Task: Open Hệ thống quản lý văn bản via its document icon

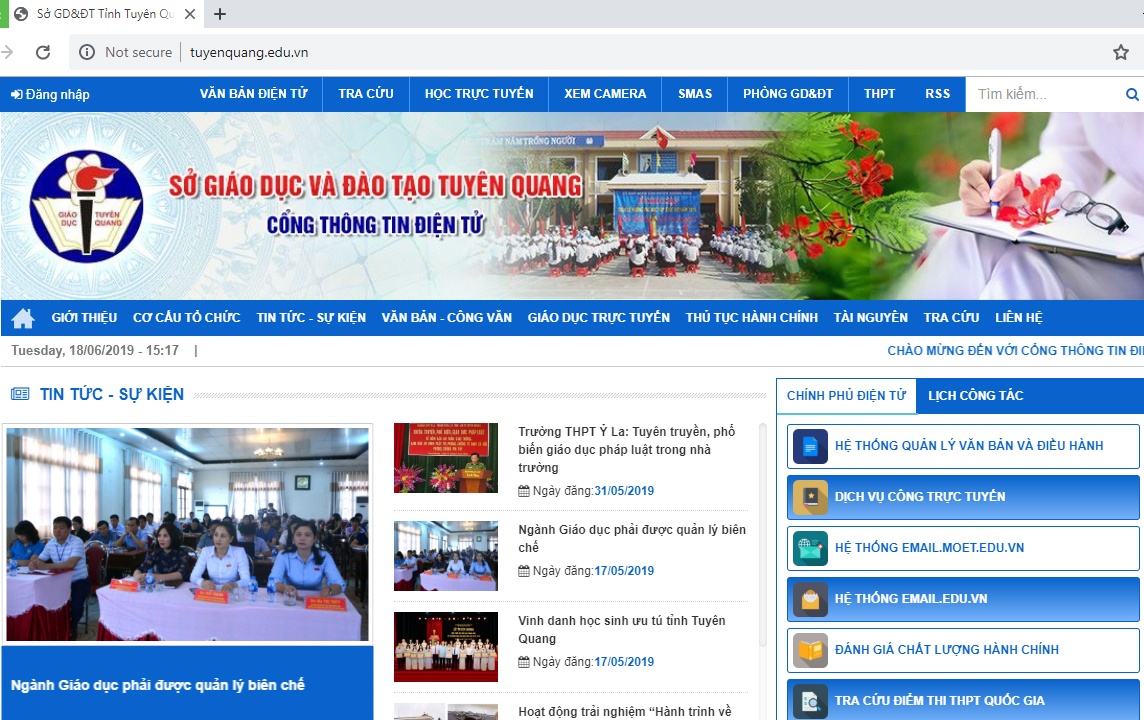Action: [x=810, y=446]
